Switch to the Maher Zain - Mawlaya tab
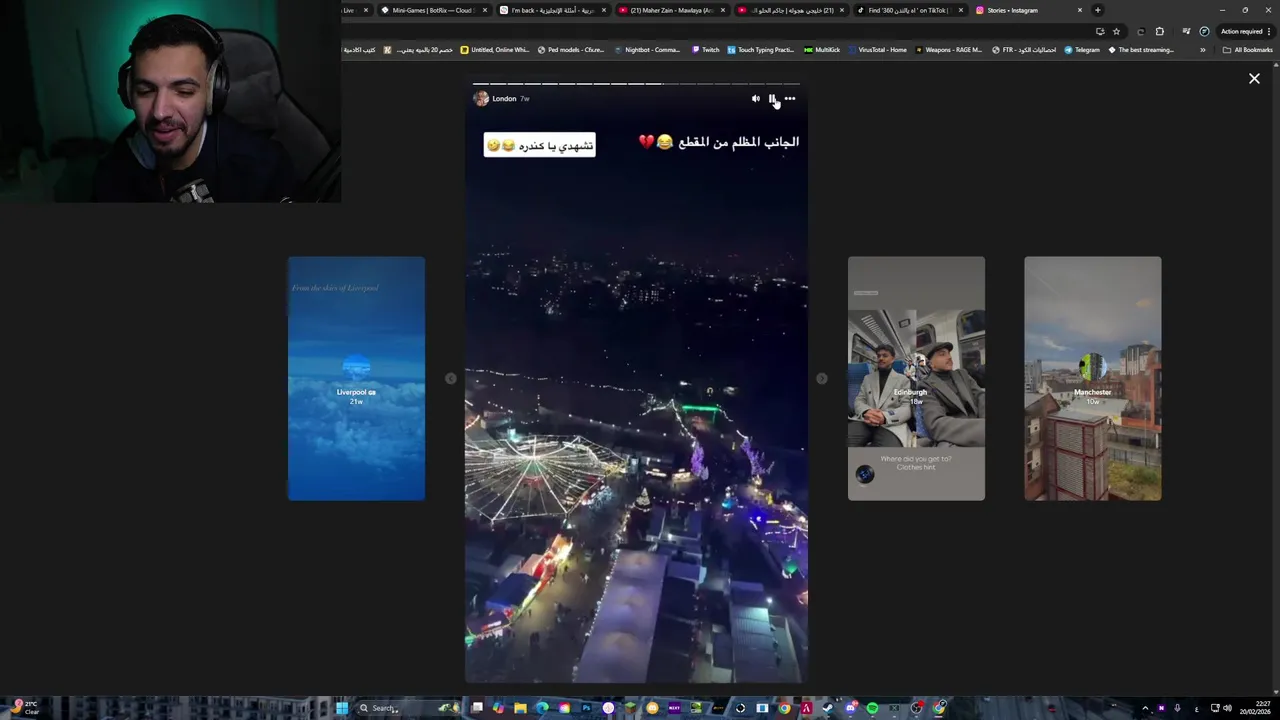 point(671,10)
